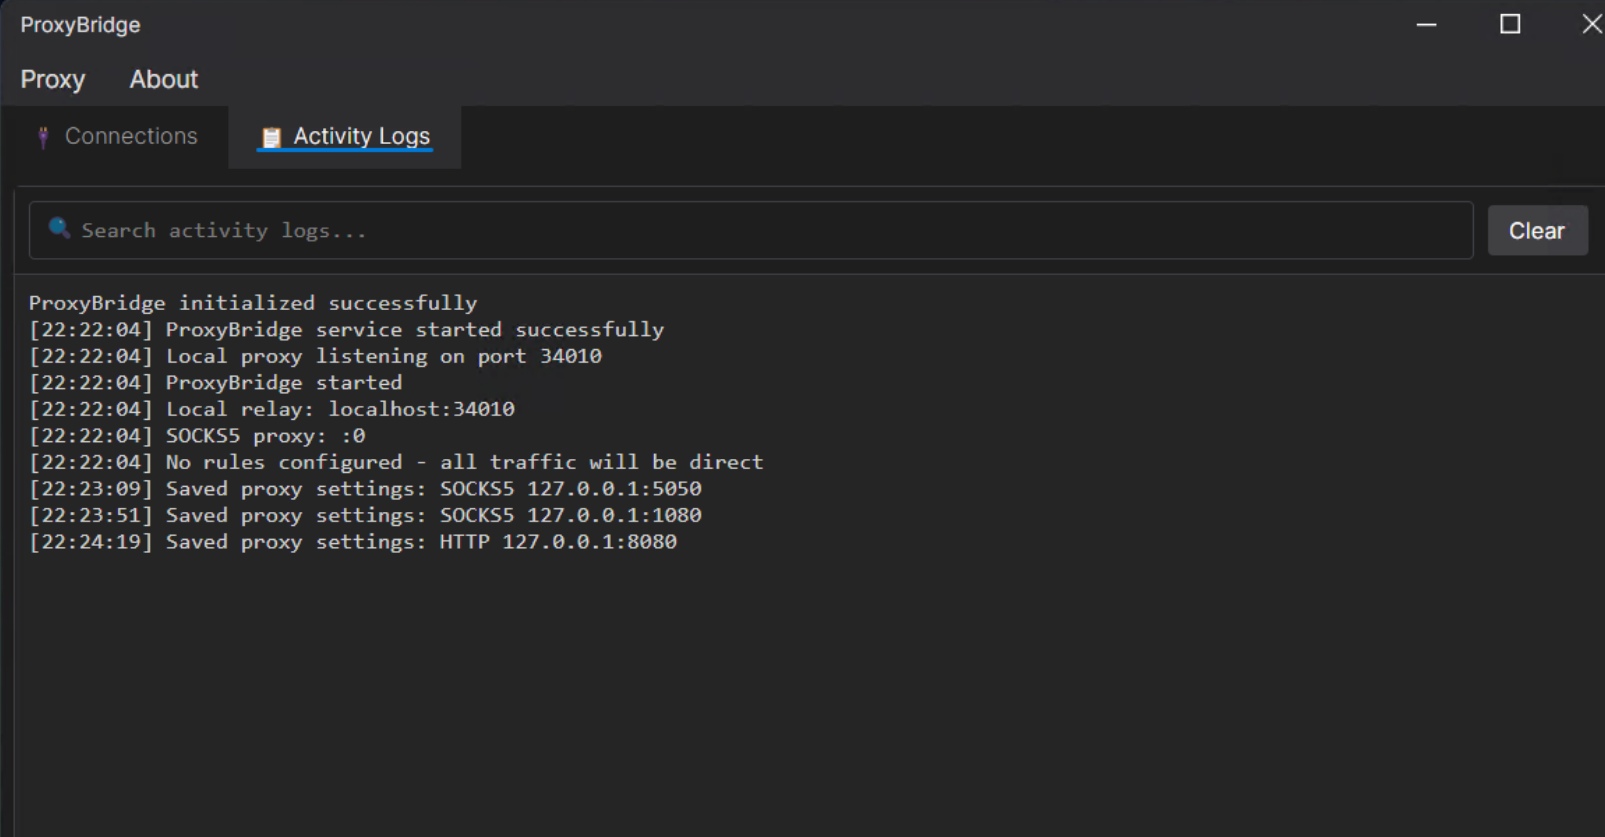Click the ProxyBridge window title text

click(x=80, y=25)
